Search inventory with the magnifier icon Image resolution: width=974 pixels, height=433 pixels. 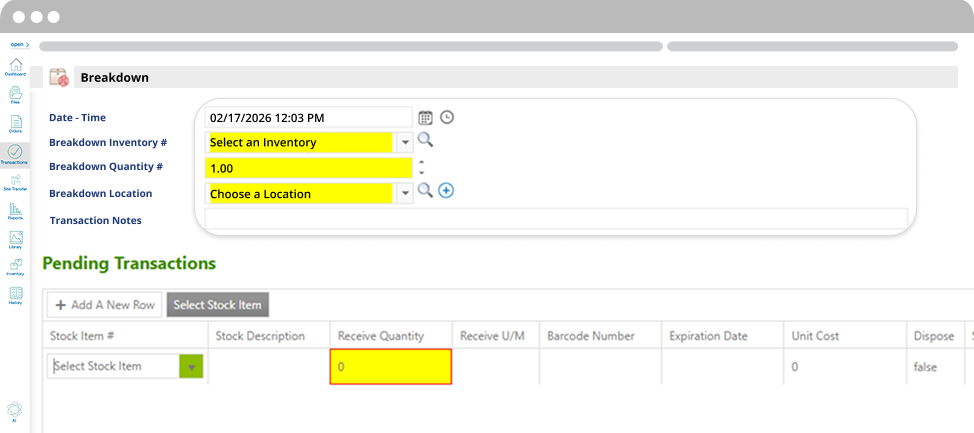click(425, 140)
